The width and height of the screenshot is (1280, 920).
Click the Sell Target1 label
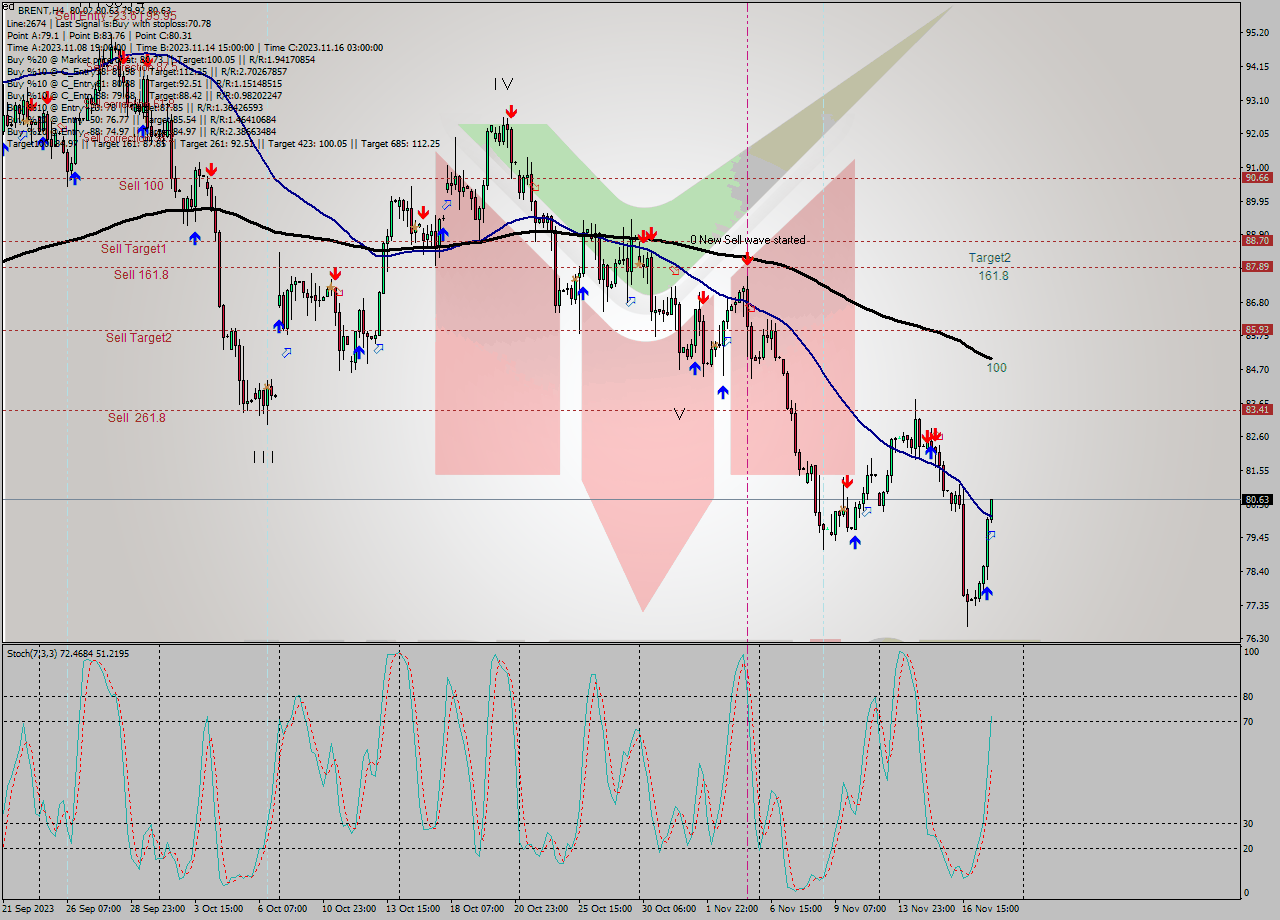(x=134, y=248)
